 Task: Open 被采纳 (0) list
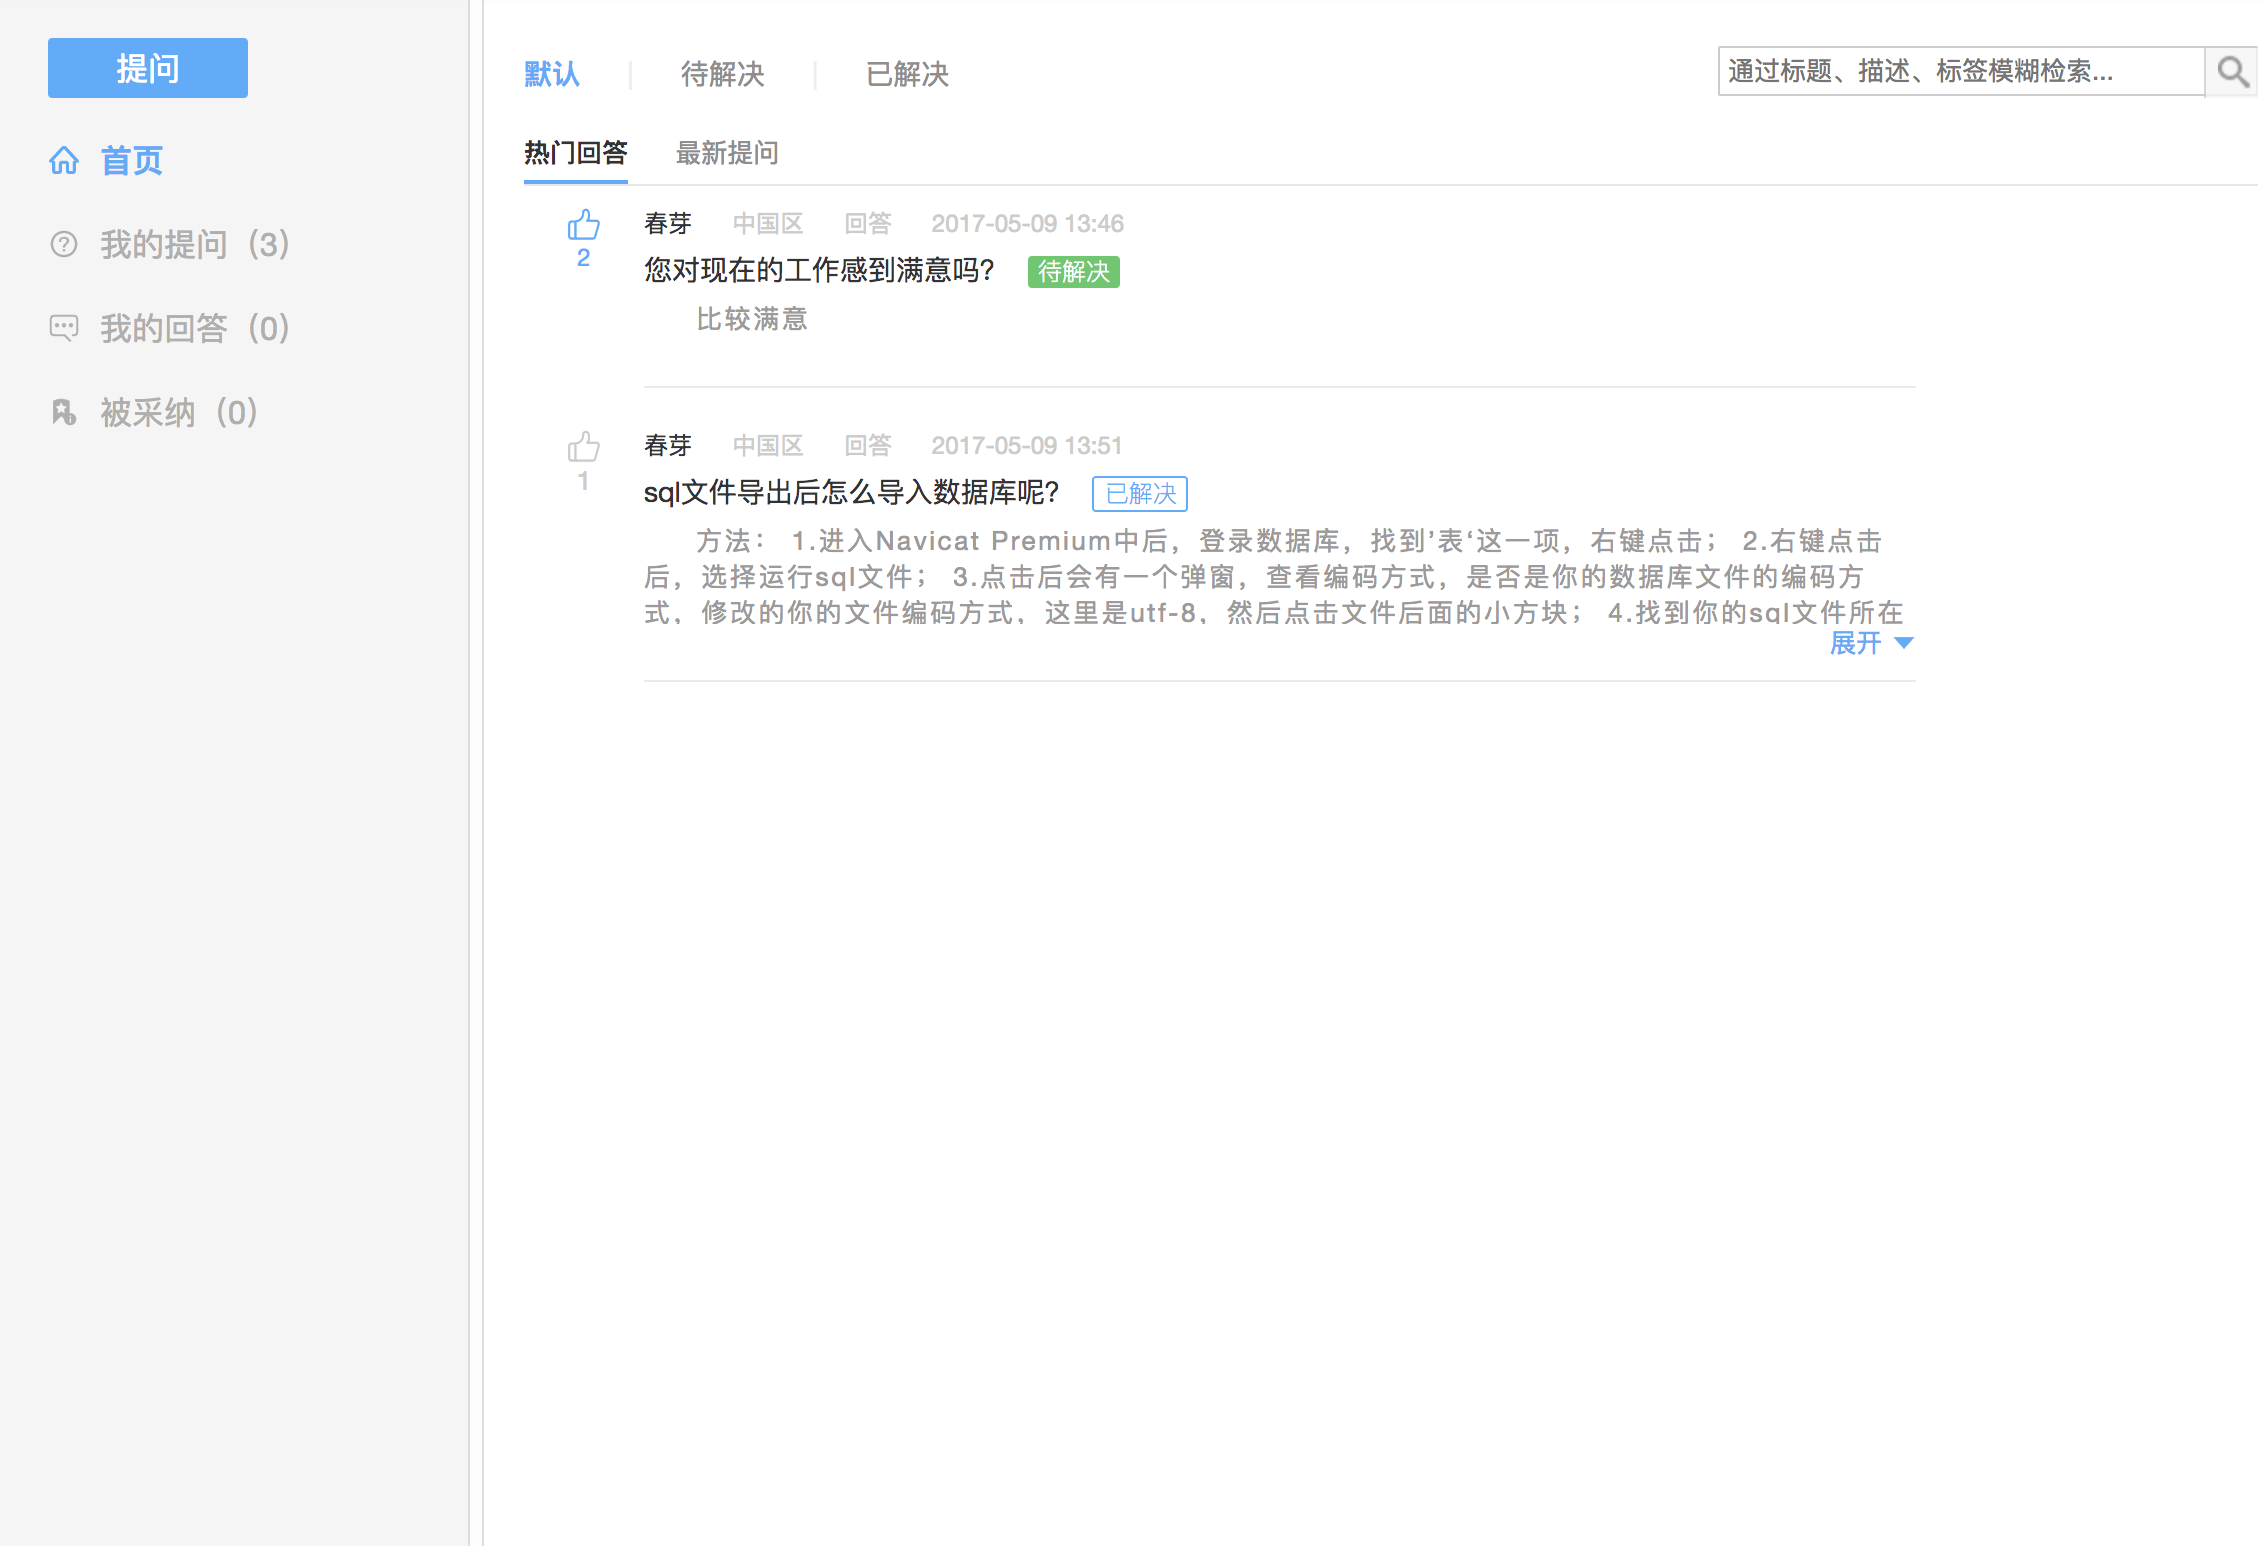179,412
